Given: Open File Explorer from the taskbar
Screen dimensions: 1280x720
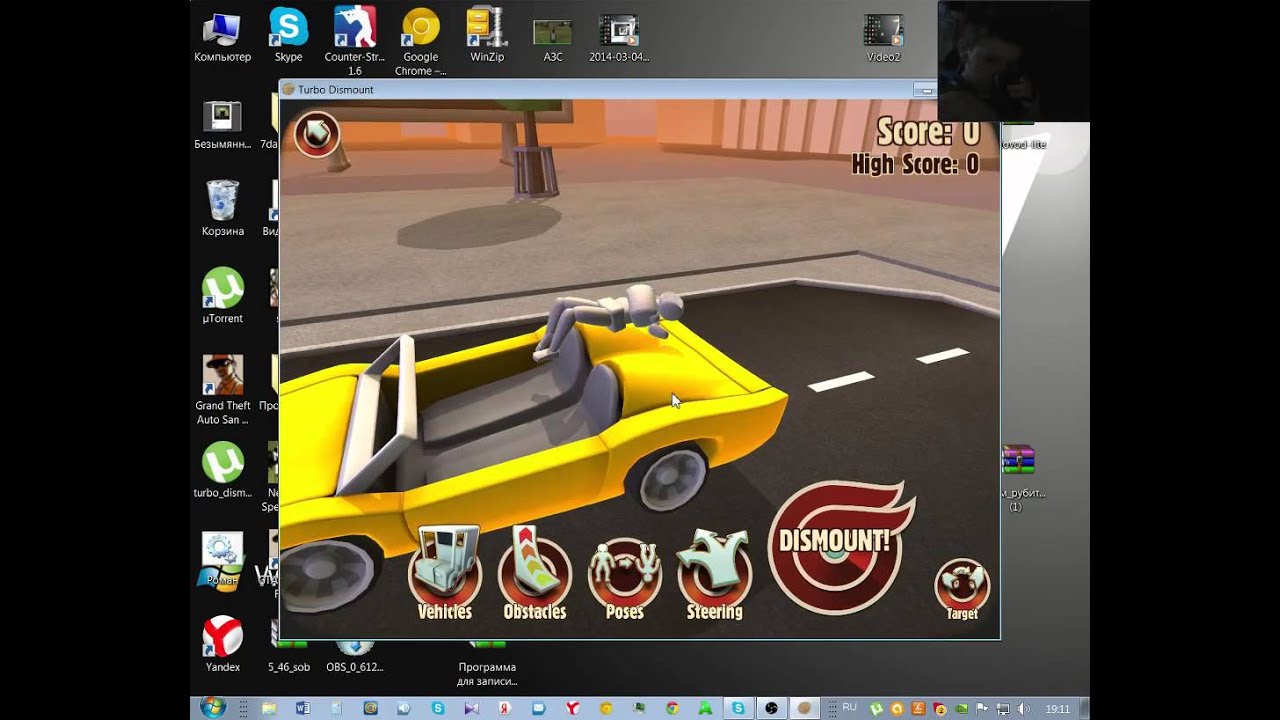Looking at the screenshot, I should [269, 708].
